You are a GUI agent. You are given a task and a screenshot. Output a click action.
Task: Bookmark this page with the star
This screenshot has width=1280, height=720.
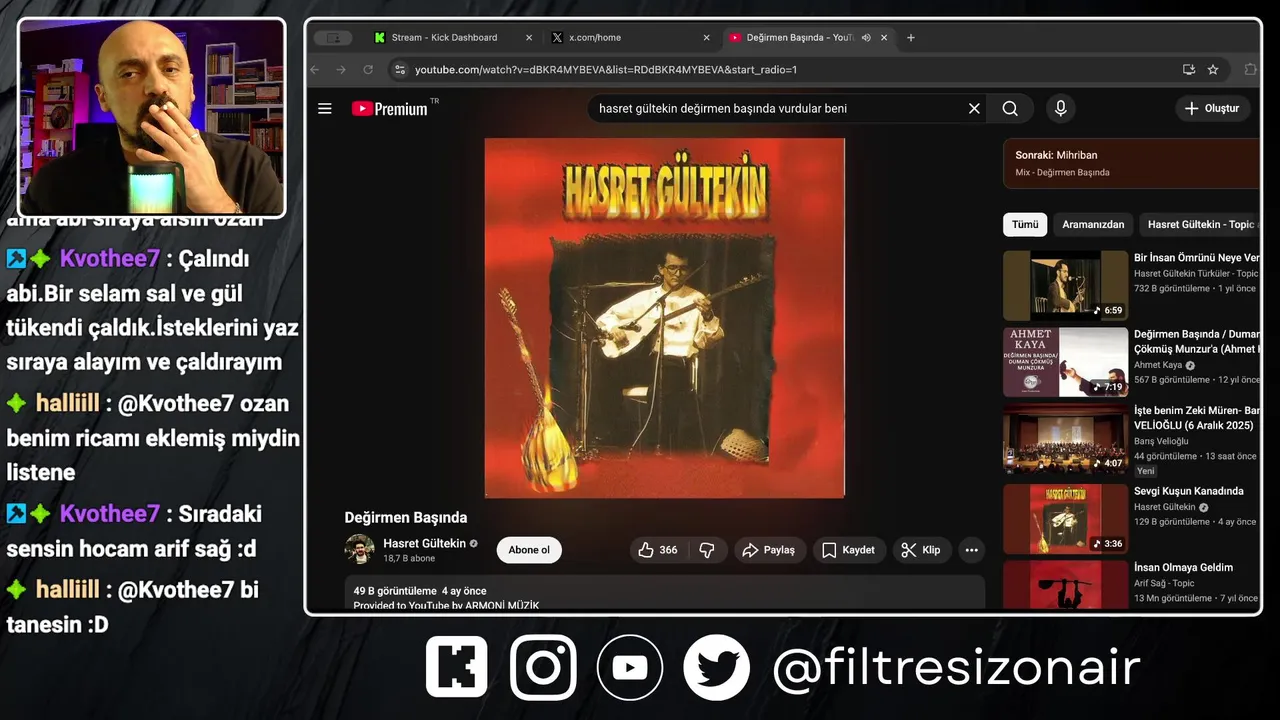[1213, 69]
